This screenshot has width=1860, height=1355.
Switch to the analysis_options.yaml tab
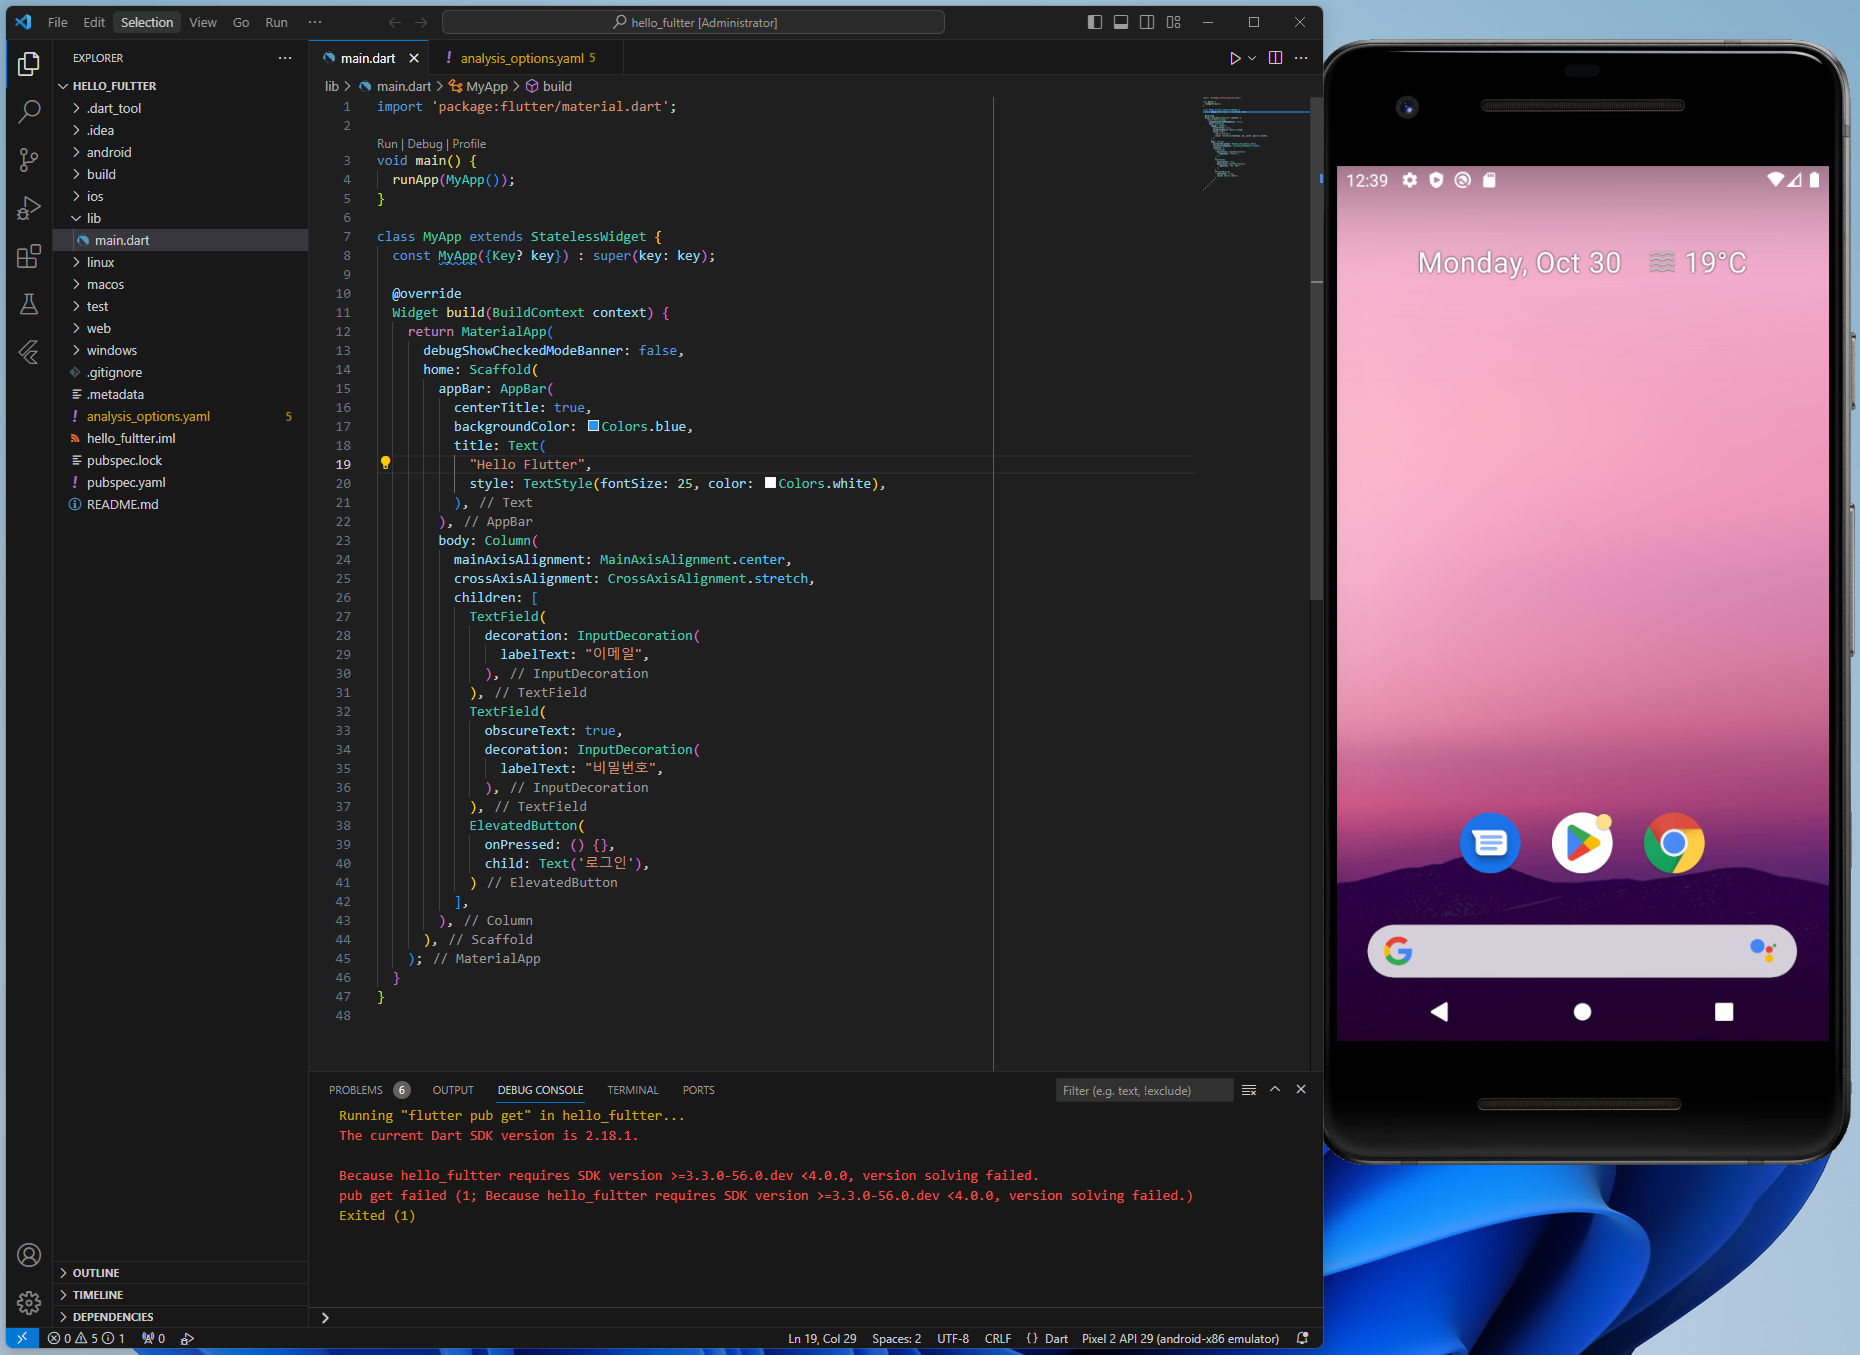[527, 58]
